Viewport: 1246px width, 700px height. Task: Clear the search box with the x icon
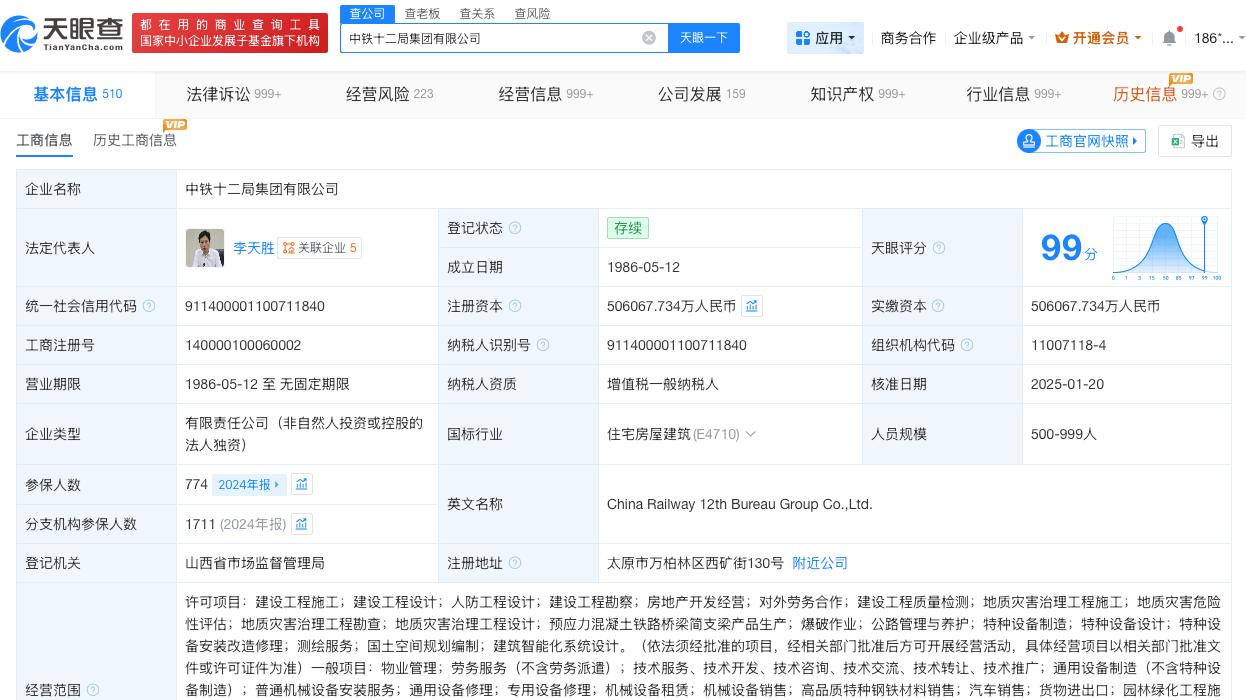tap(649, 37)
